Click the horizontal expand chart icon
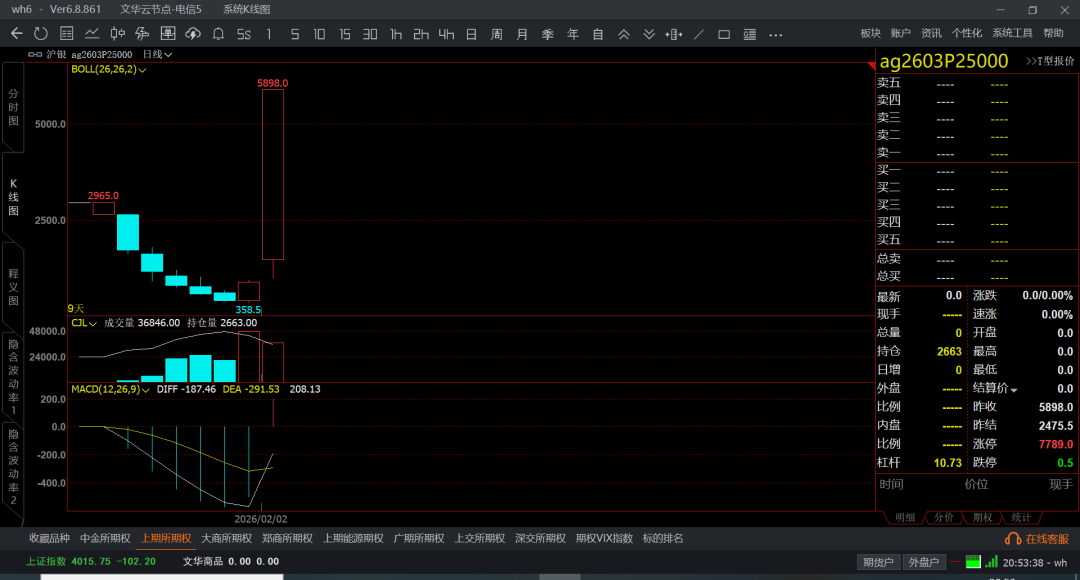Screen dimensions: 1080x580 [674, 34]
